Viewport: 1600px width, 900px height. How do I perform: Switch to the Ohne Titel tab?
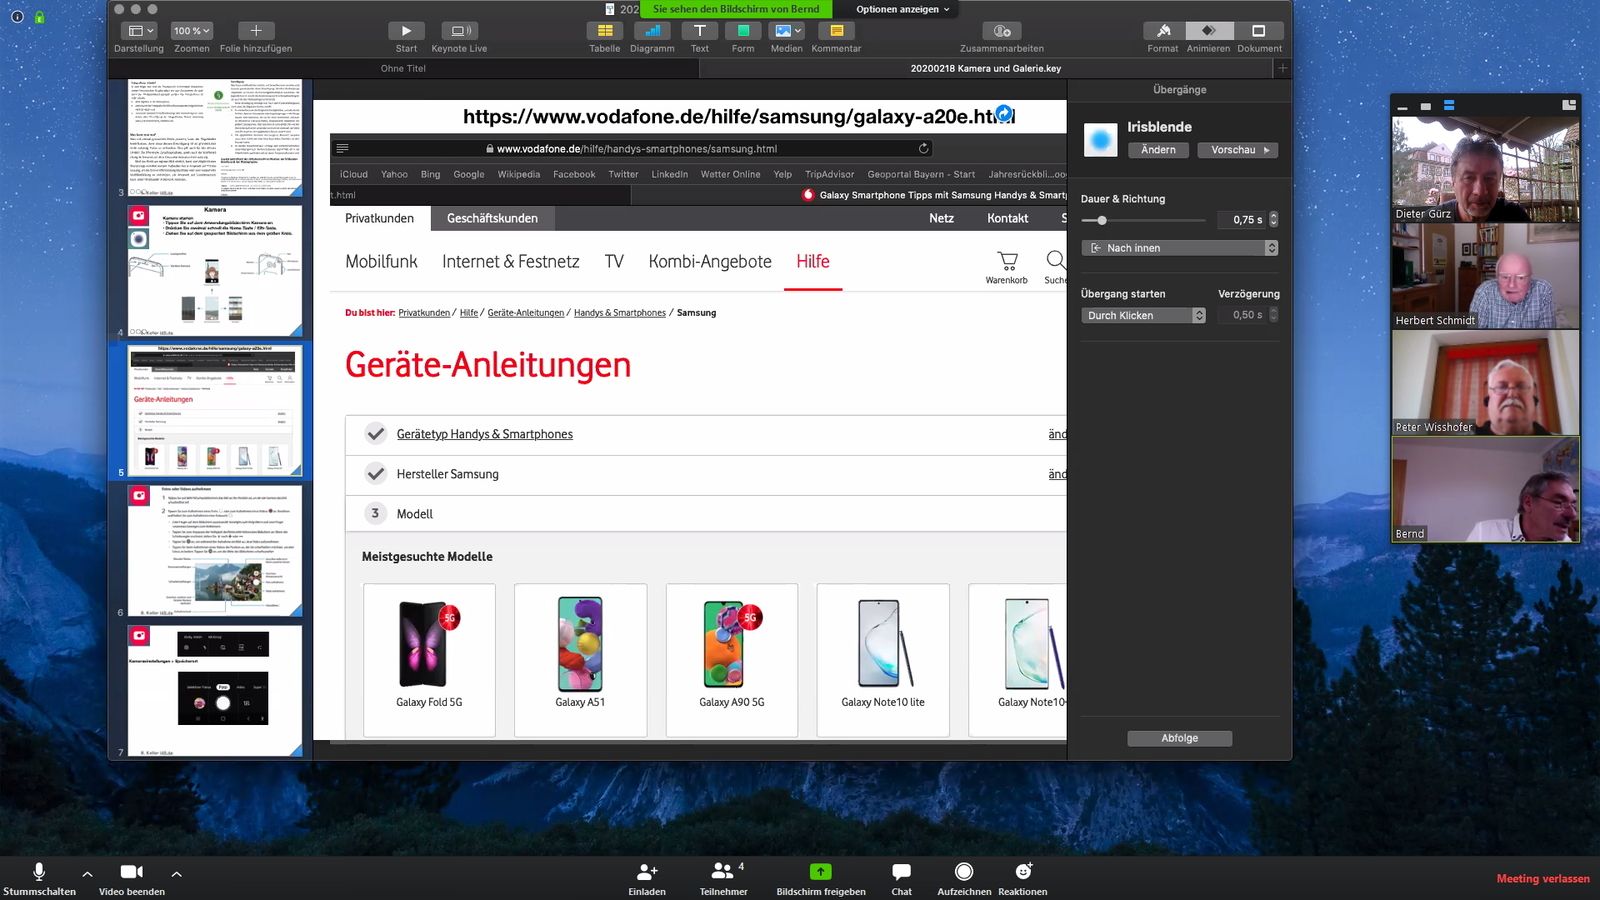click(x=403, y=68)
